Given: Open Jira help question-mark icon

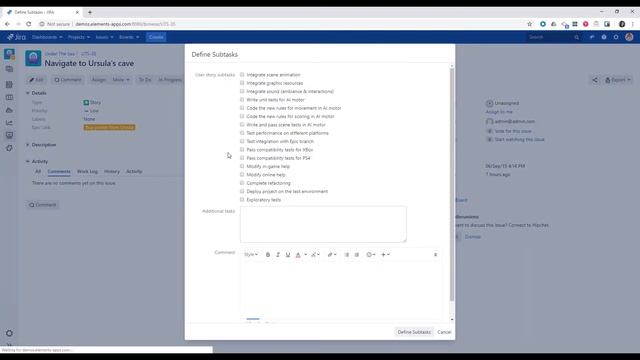Looking at the screenshot, I should [x=604, y=37].
